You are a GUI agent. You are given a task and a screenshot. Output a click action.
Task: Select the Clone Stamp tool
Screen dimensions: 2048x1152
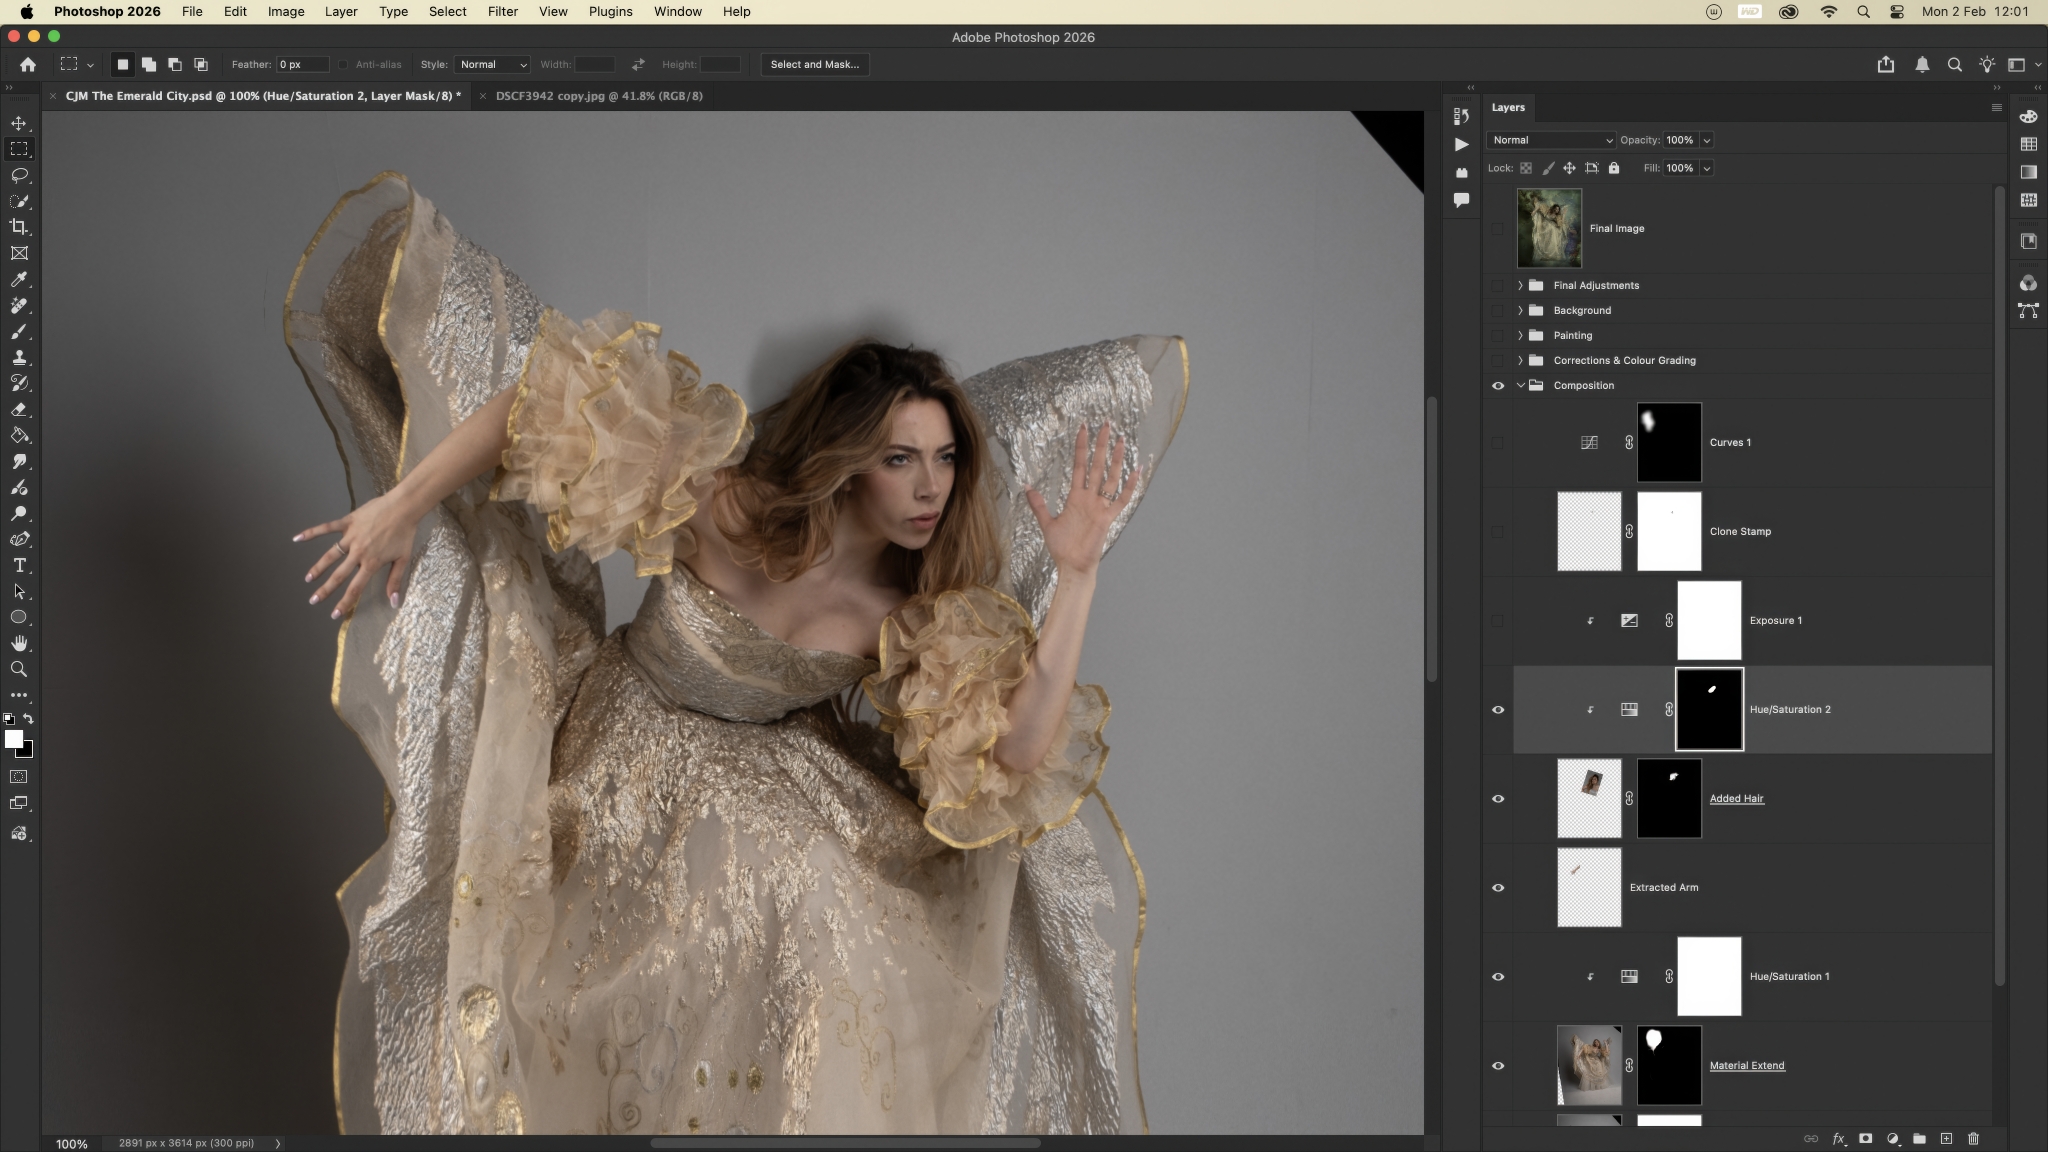pyautogui.click(x=19, y=357)
